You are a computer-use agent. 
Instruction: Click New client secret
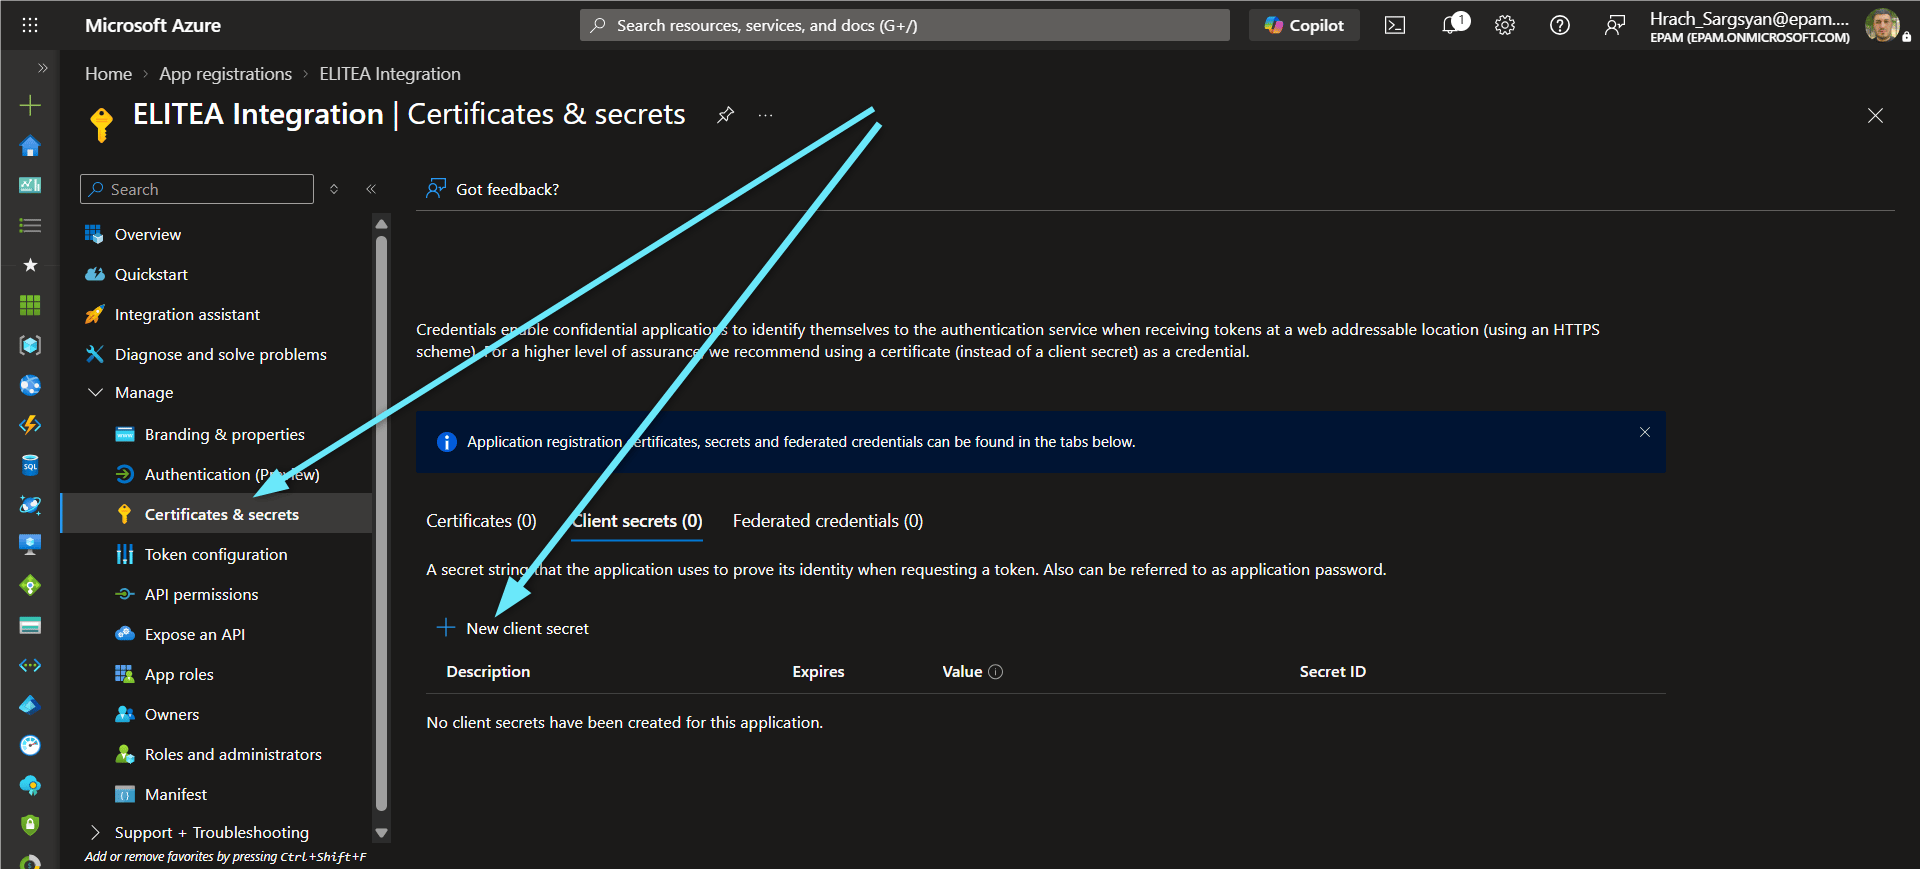coord(513,628)
